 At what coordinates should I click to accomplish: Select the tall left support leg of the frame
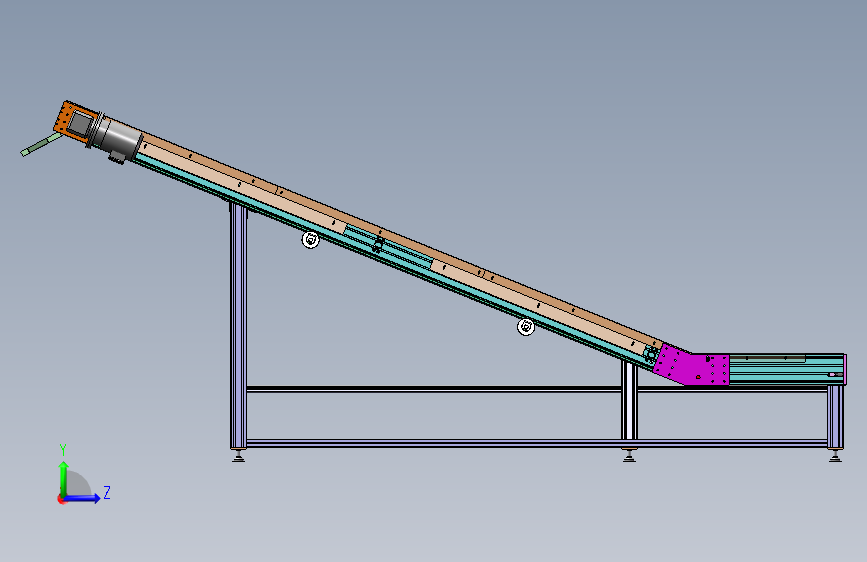(x=238, y=324)
